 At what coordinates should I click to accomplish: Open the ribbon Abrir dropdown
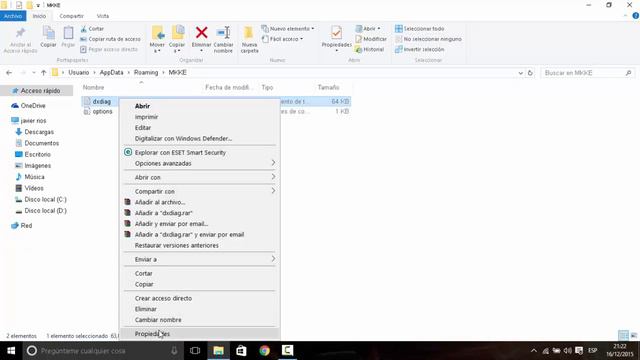(x=368, y=29)
